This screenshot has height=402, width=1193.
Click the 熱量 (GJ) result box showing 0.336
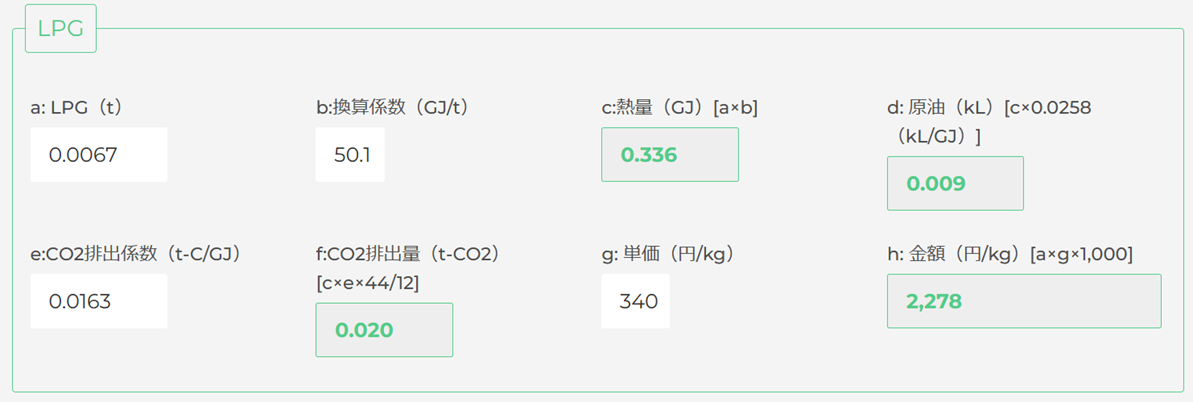click(x=670, y=155)
